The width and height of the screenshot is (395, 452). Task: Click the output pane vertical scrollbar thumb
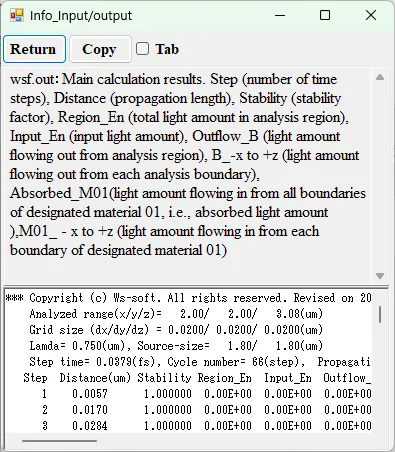click(x=380, y=315)
